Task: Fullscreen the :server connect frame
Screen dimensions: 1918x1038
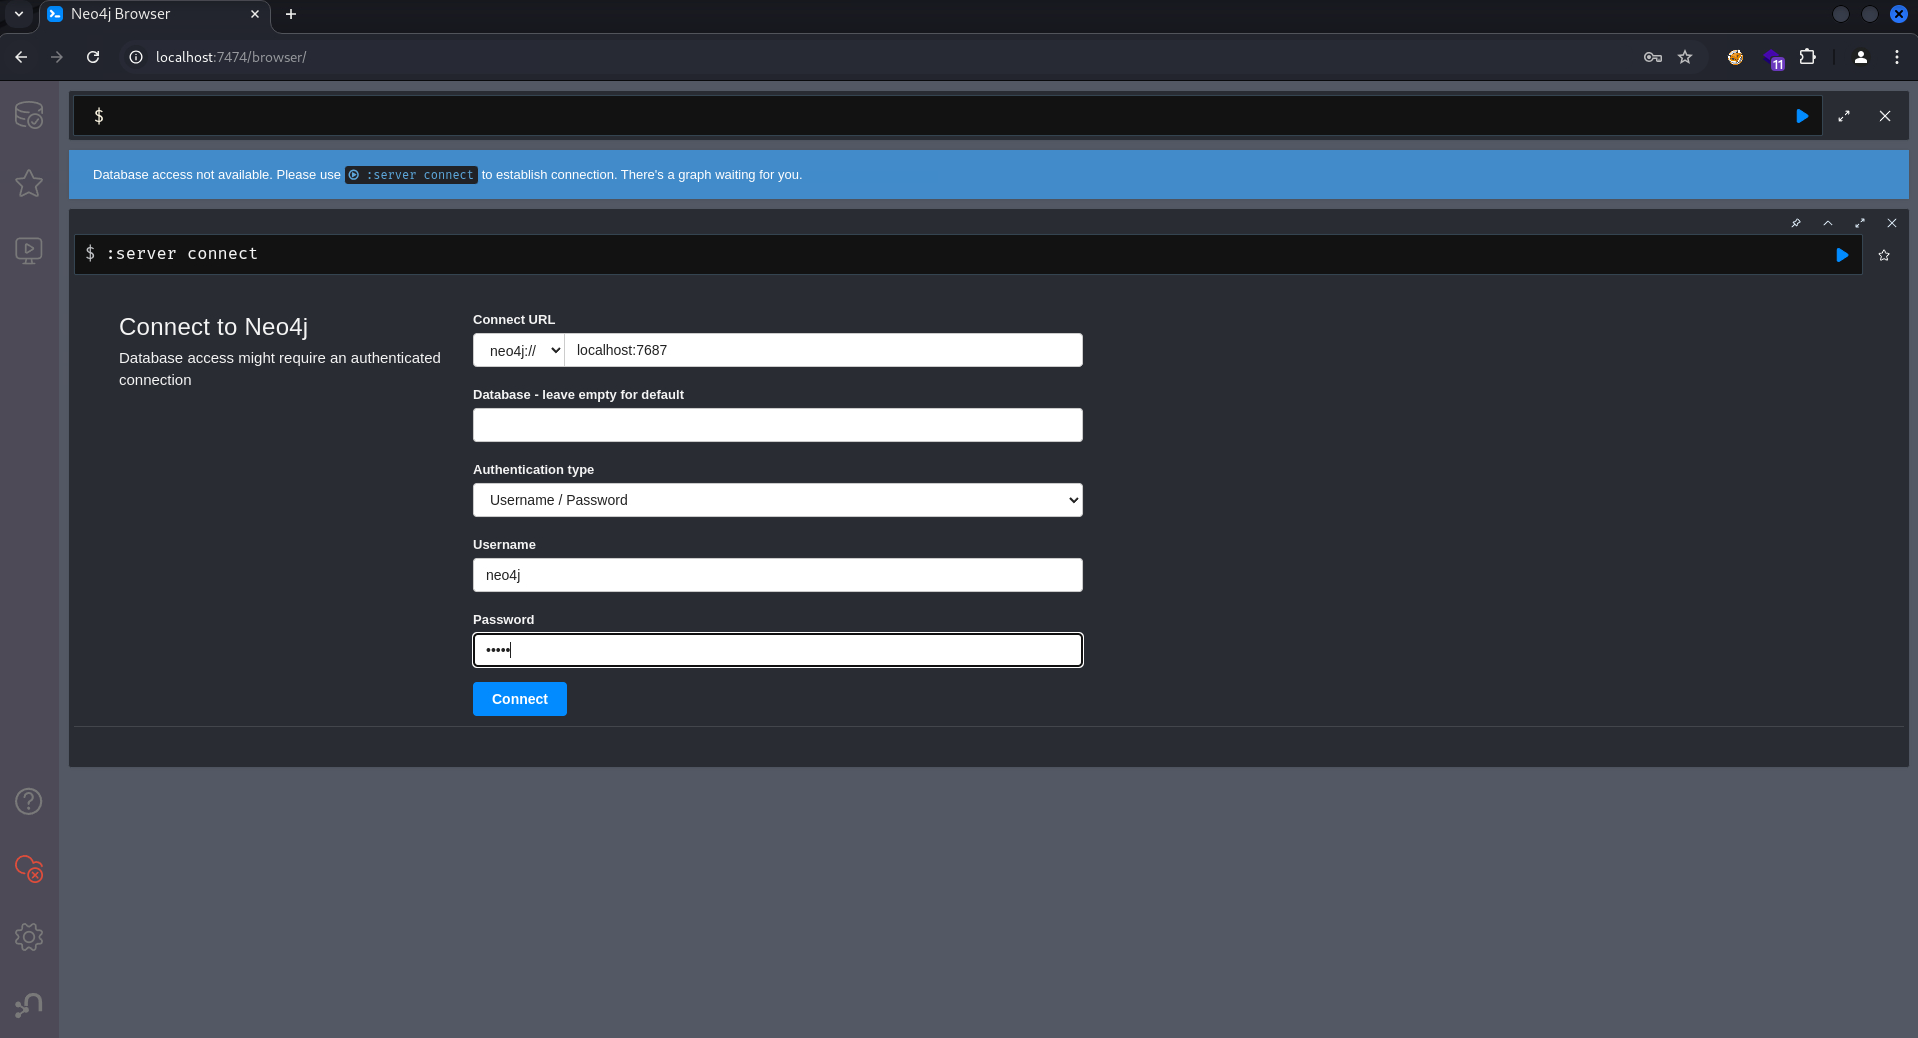Action: click(x=1860, y=223)
